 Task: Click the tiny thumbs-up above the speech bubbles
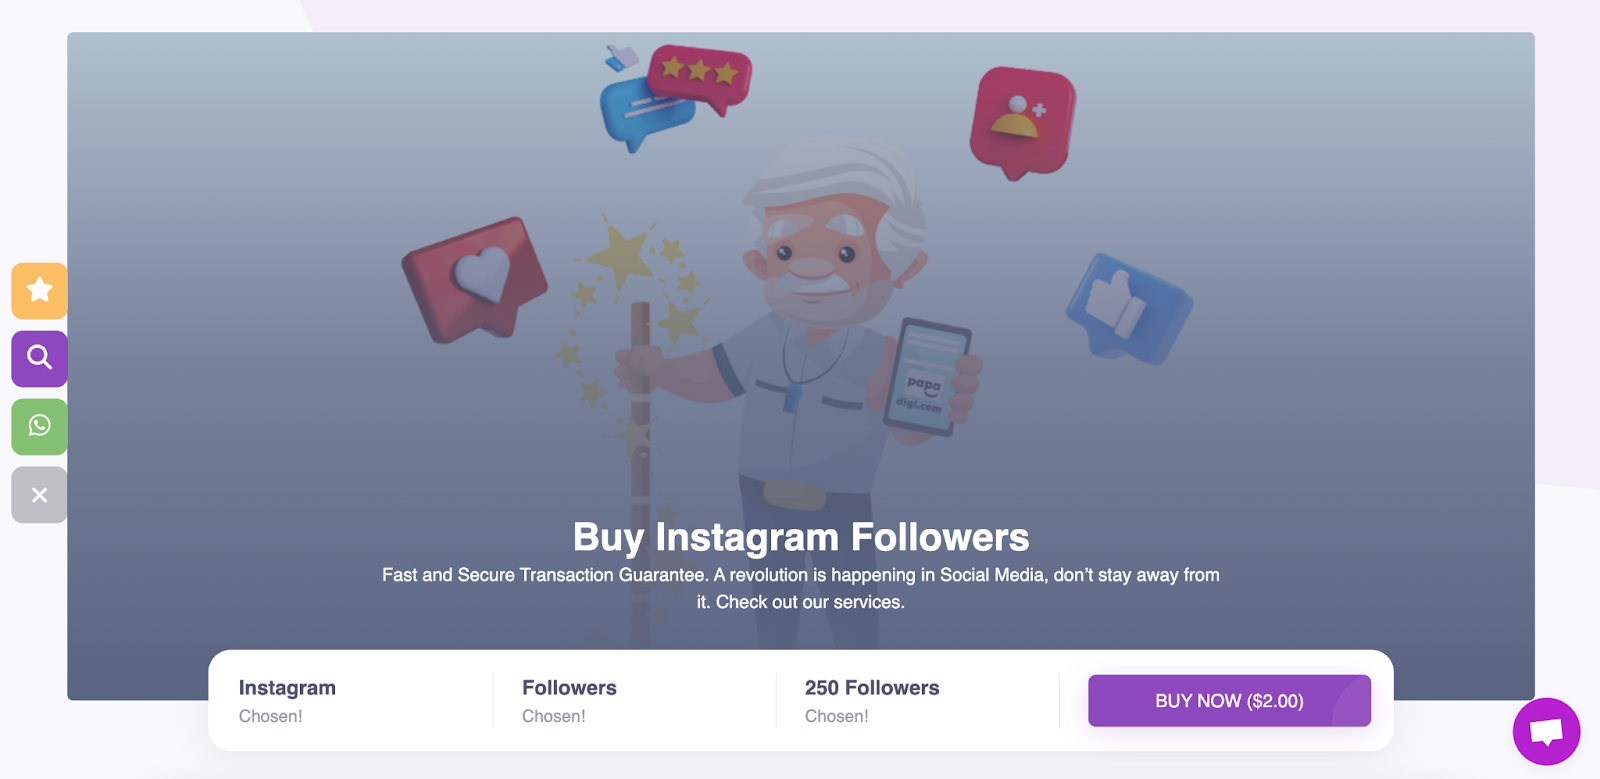(620, 56)
